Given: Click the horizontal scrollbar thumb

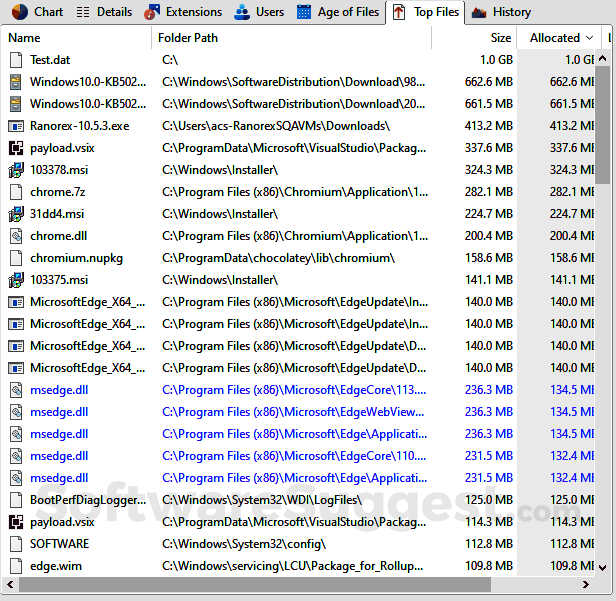Looking at the screenshot, I should [255, 584].
